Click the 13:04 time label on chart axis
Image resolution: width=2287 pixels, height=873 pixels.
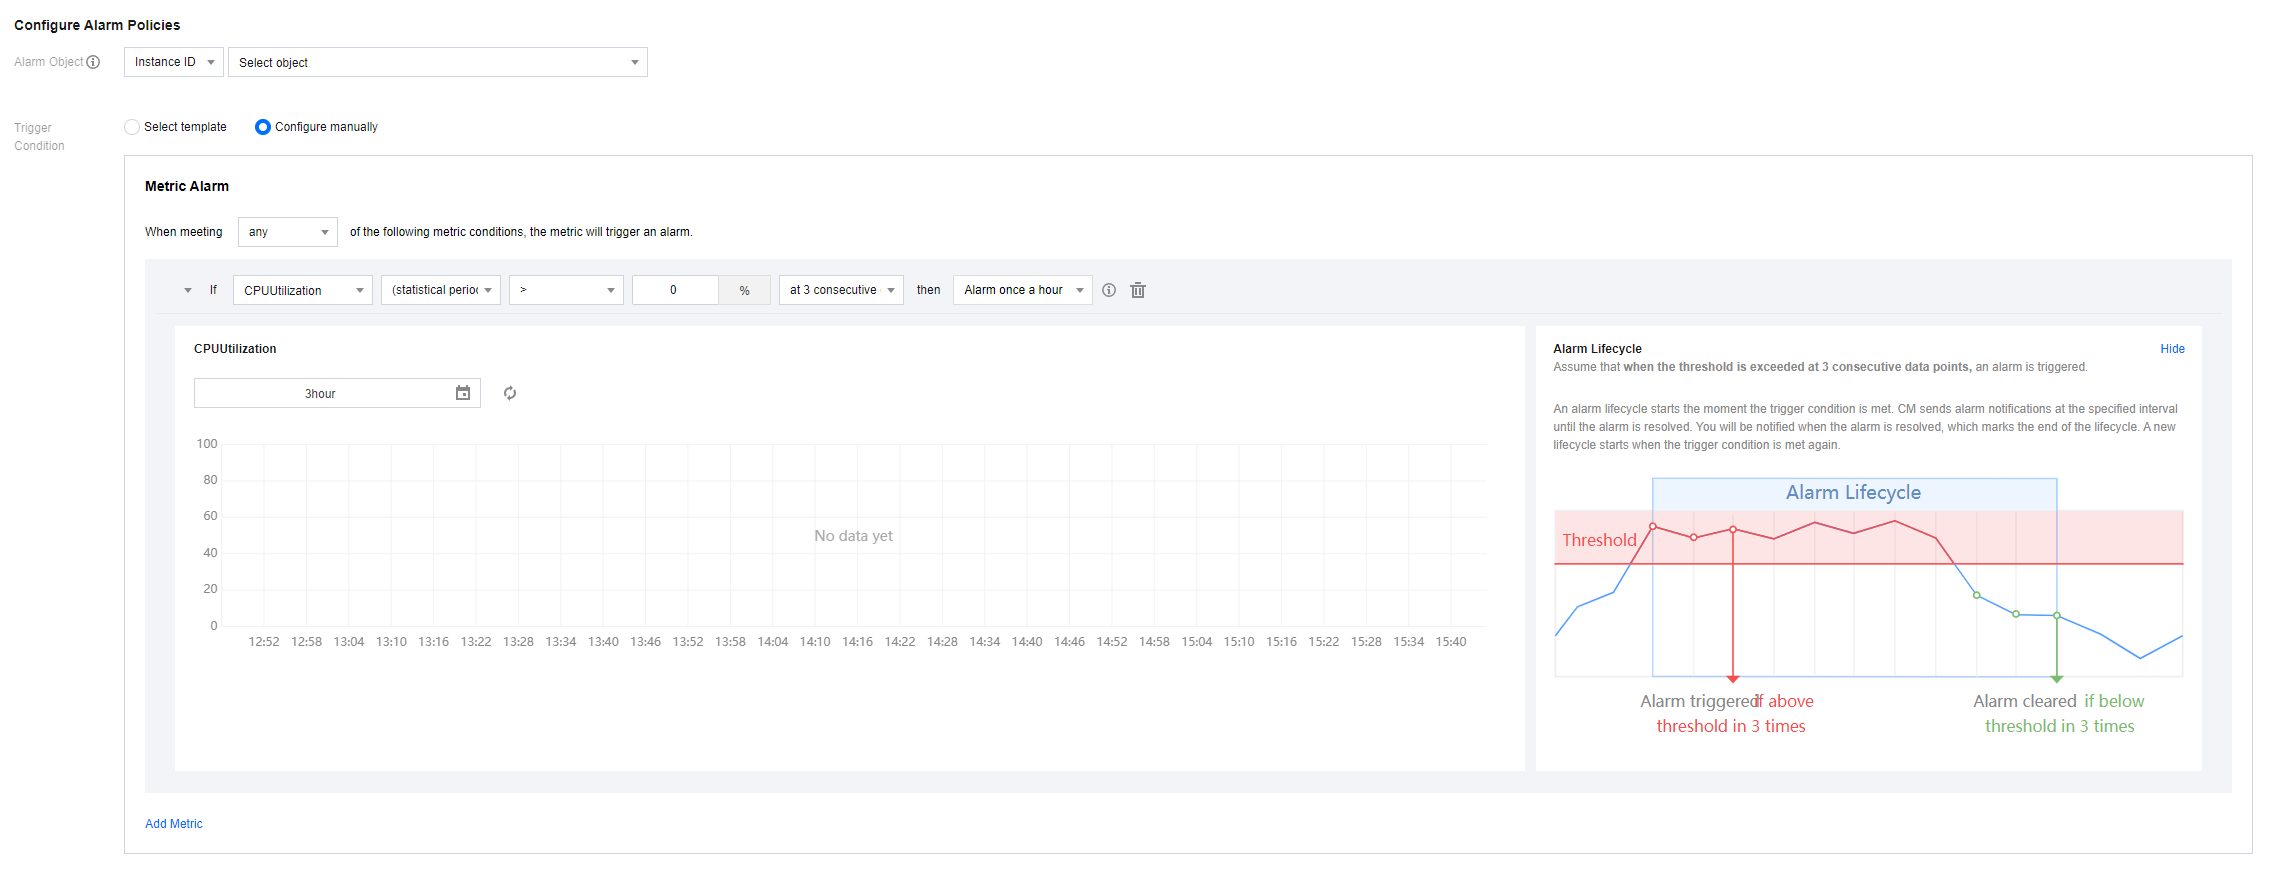(x=349, y=642)
